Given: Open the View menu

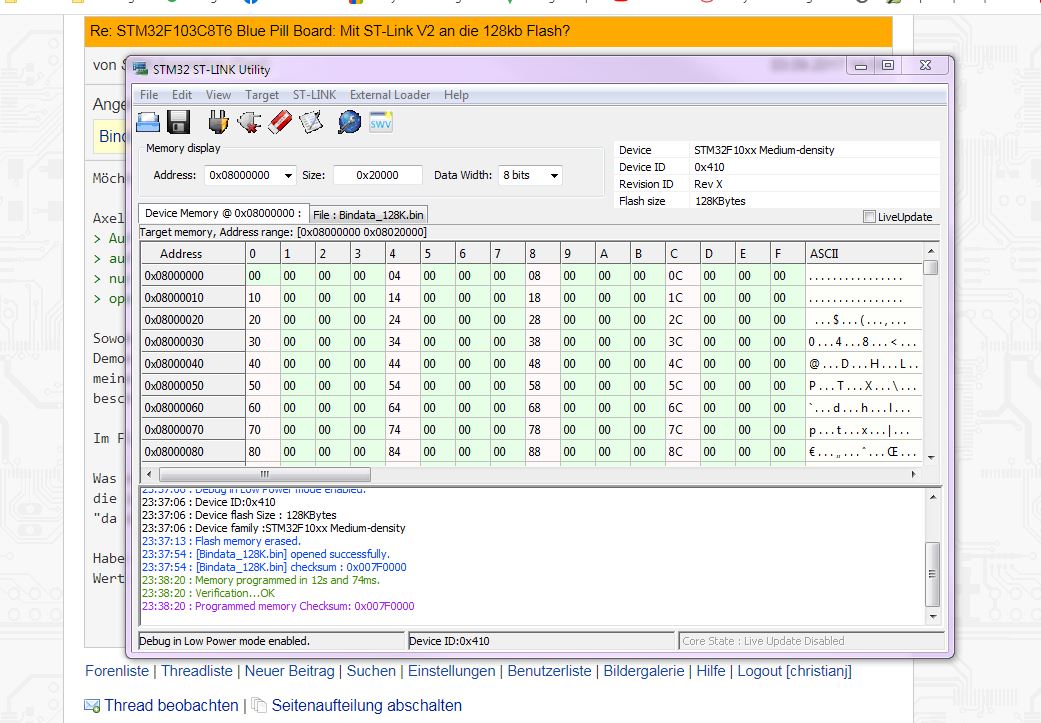Looking at the screenshot, I should pos(218,95).
